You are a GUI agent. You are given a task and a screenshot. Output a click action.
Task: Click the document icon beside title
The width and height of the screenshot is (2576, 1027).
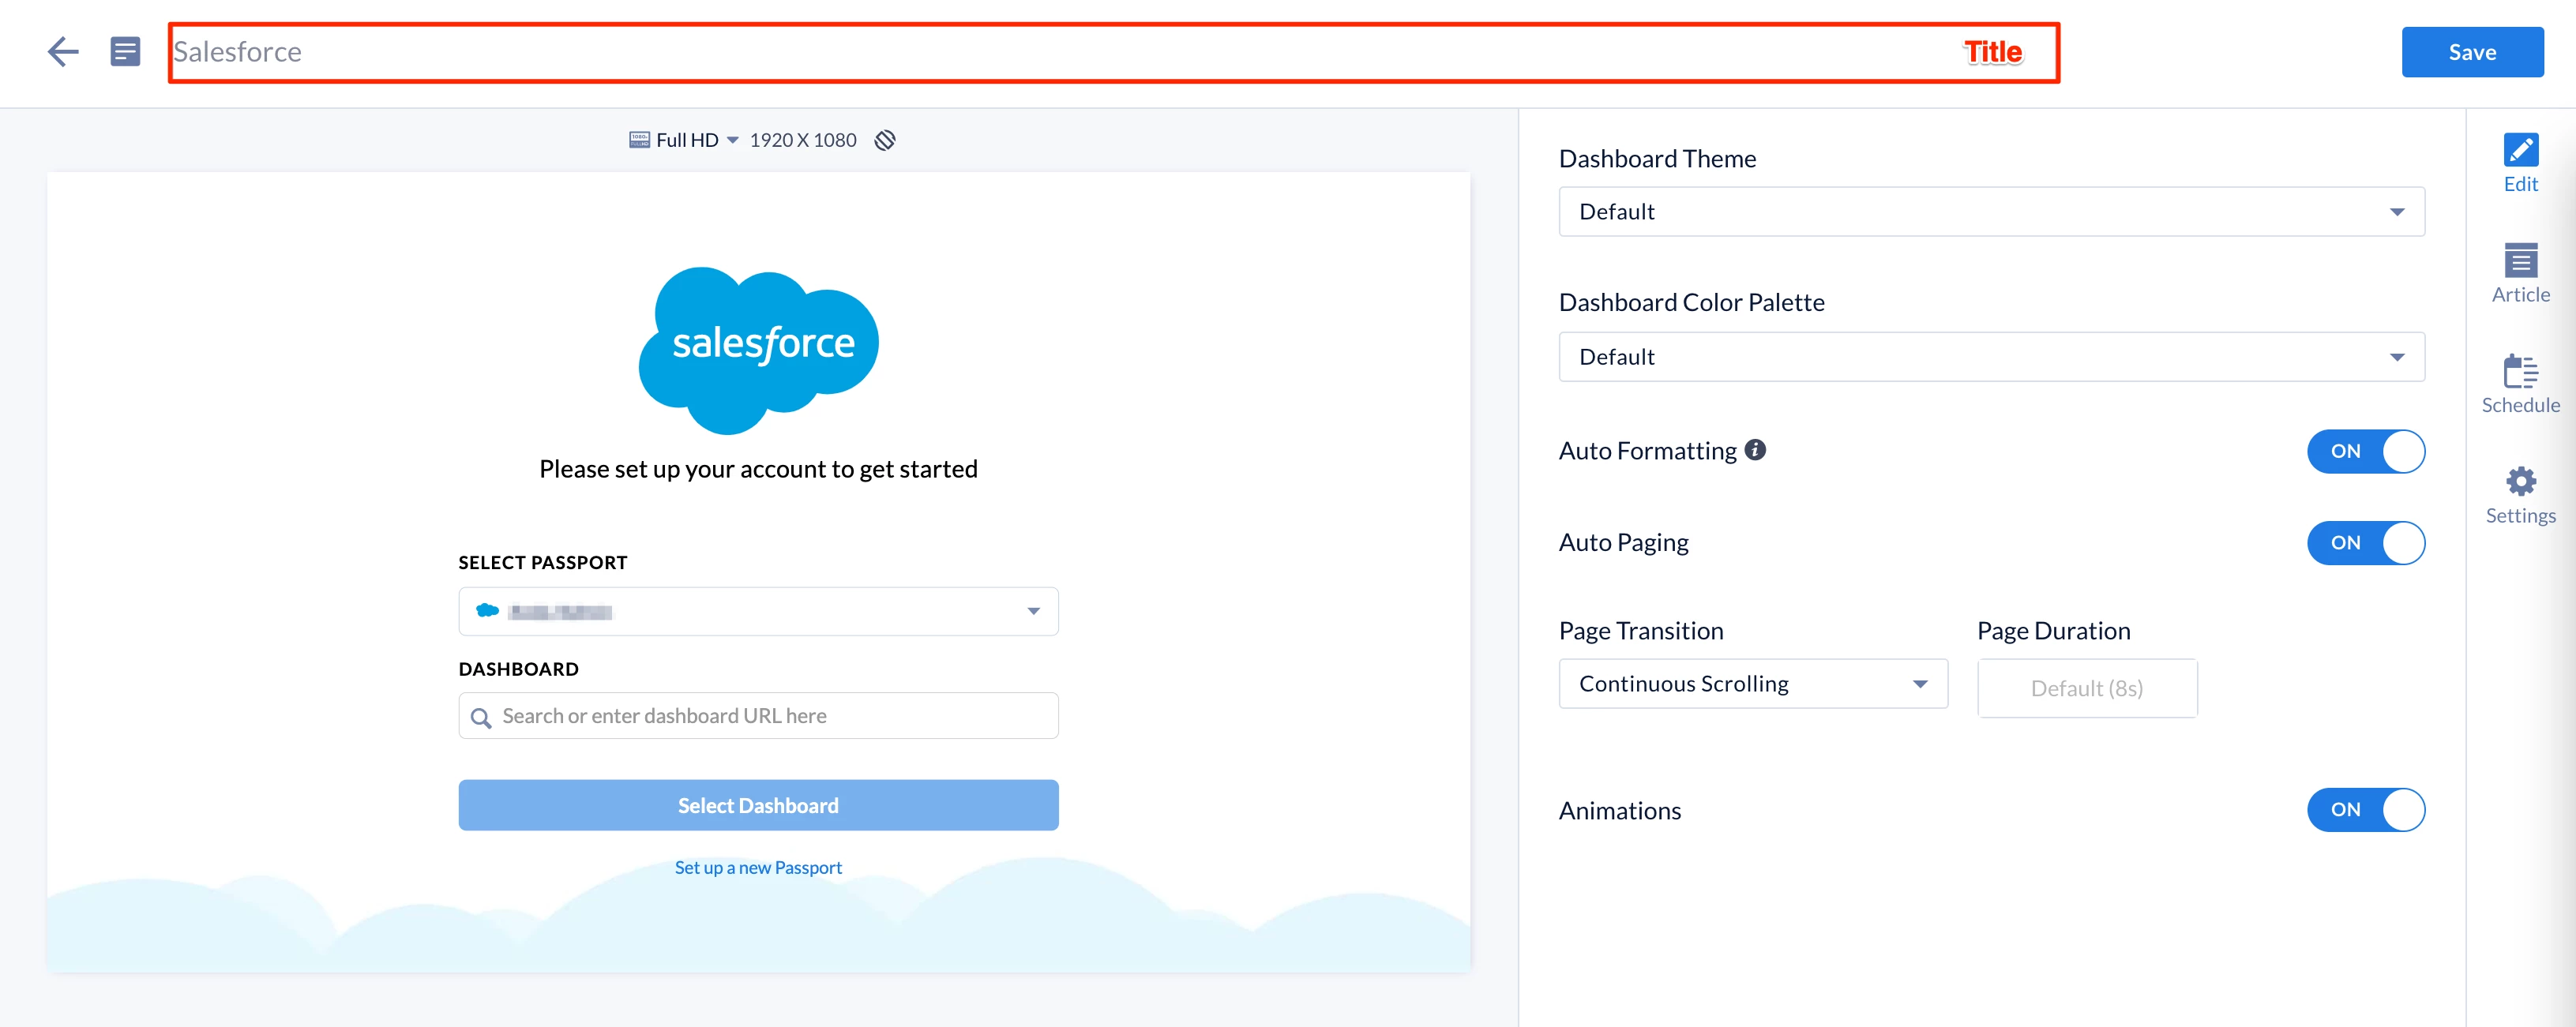click(125, 52)
